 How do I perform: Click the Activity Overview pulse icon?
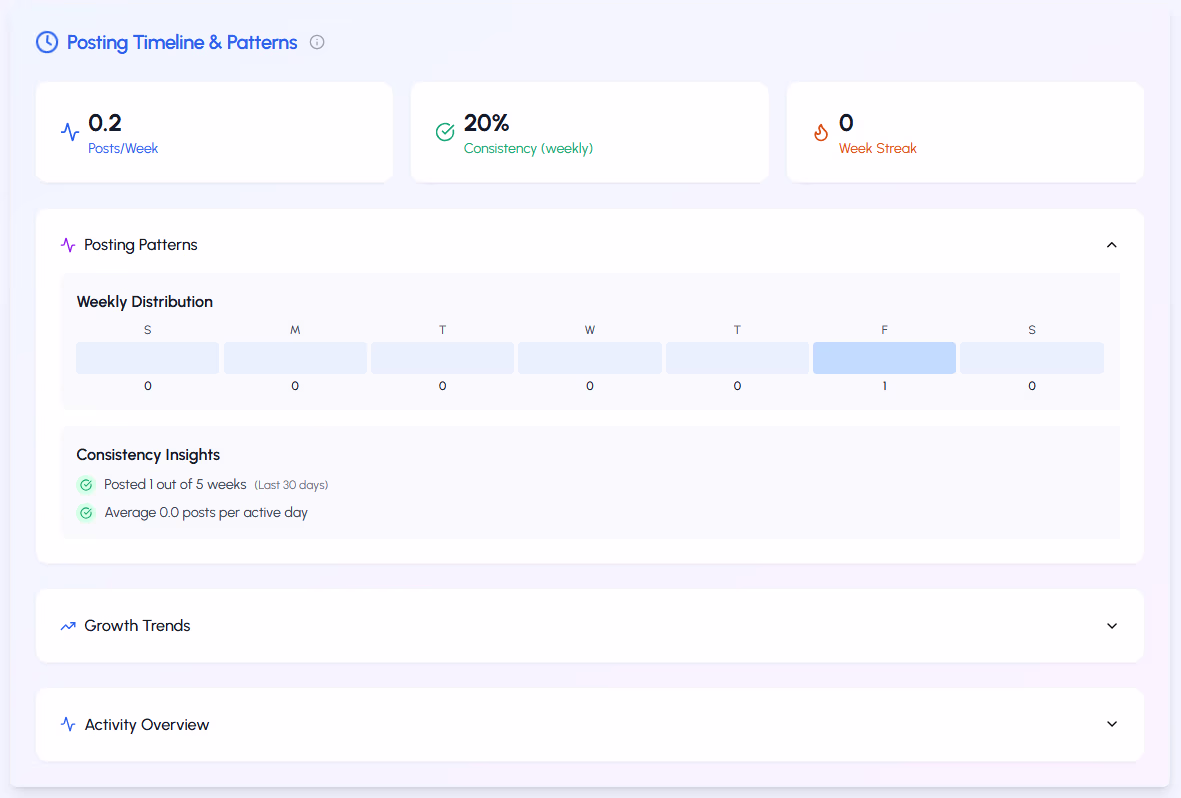point(68,725)
